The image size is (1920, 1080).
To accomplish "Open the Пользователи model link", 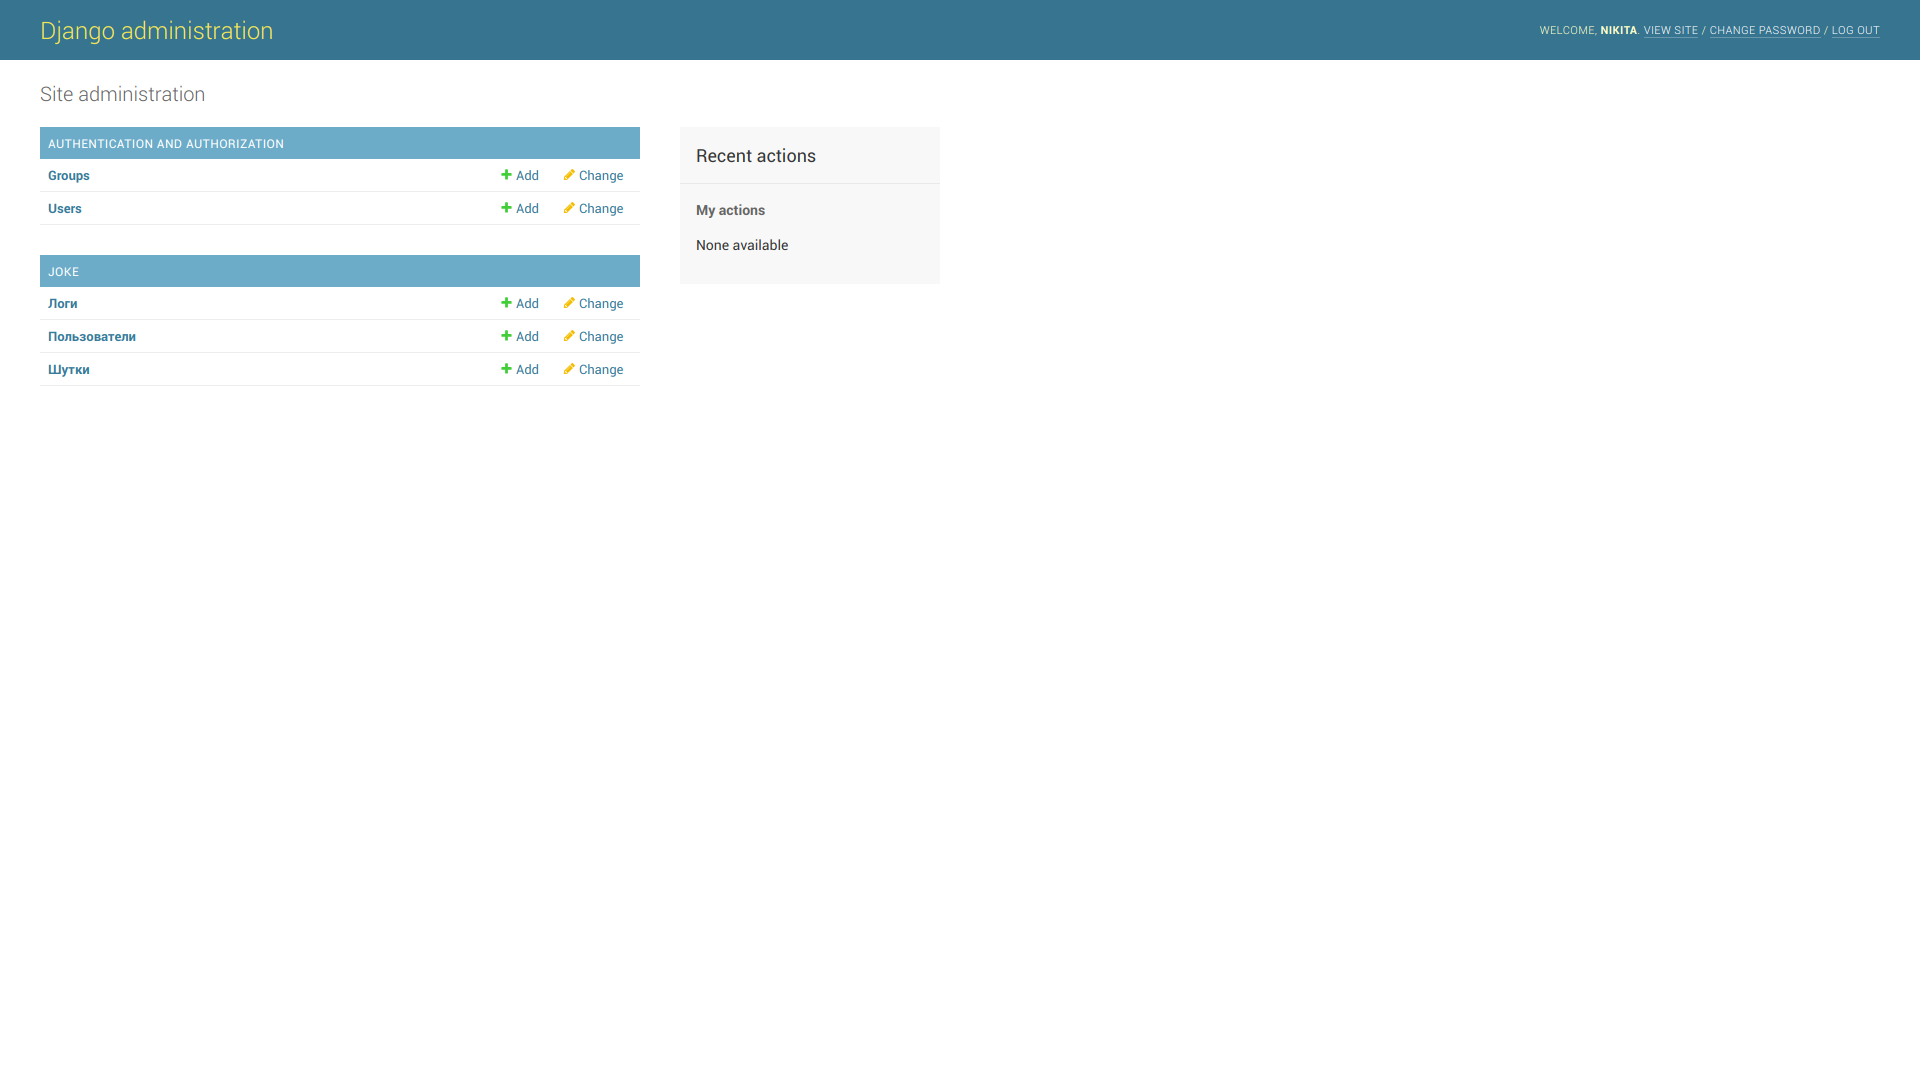I will (x=92, y=337).
